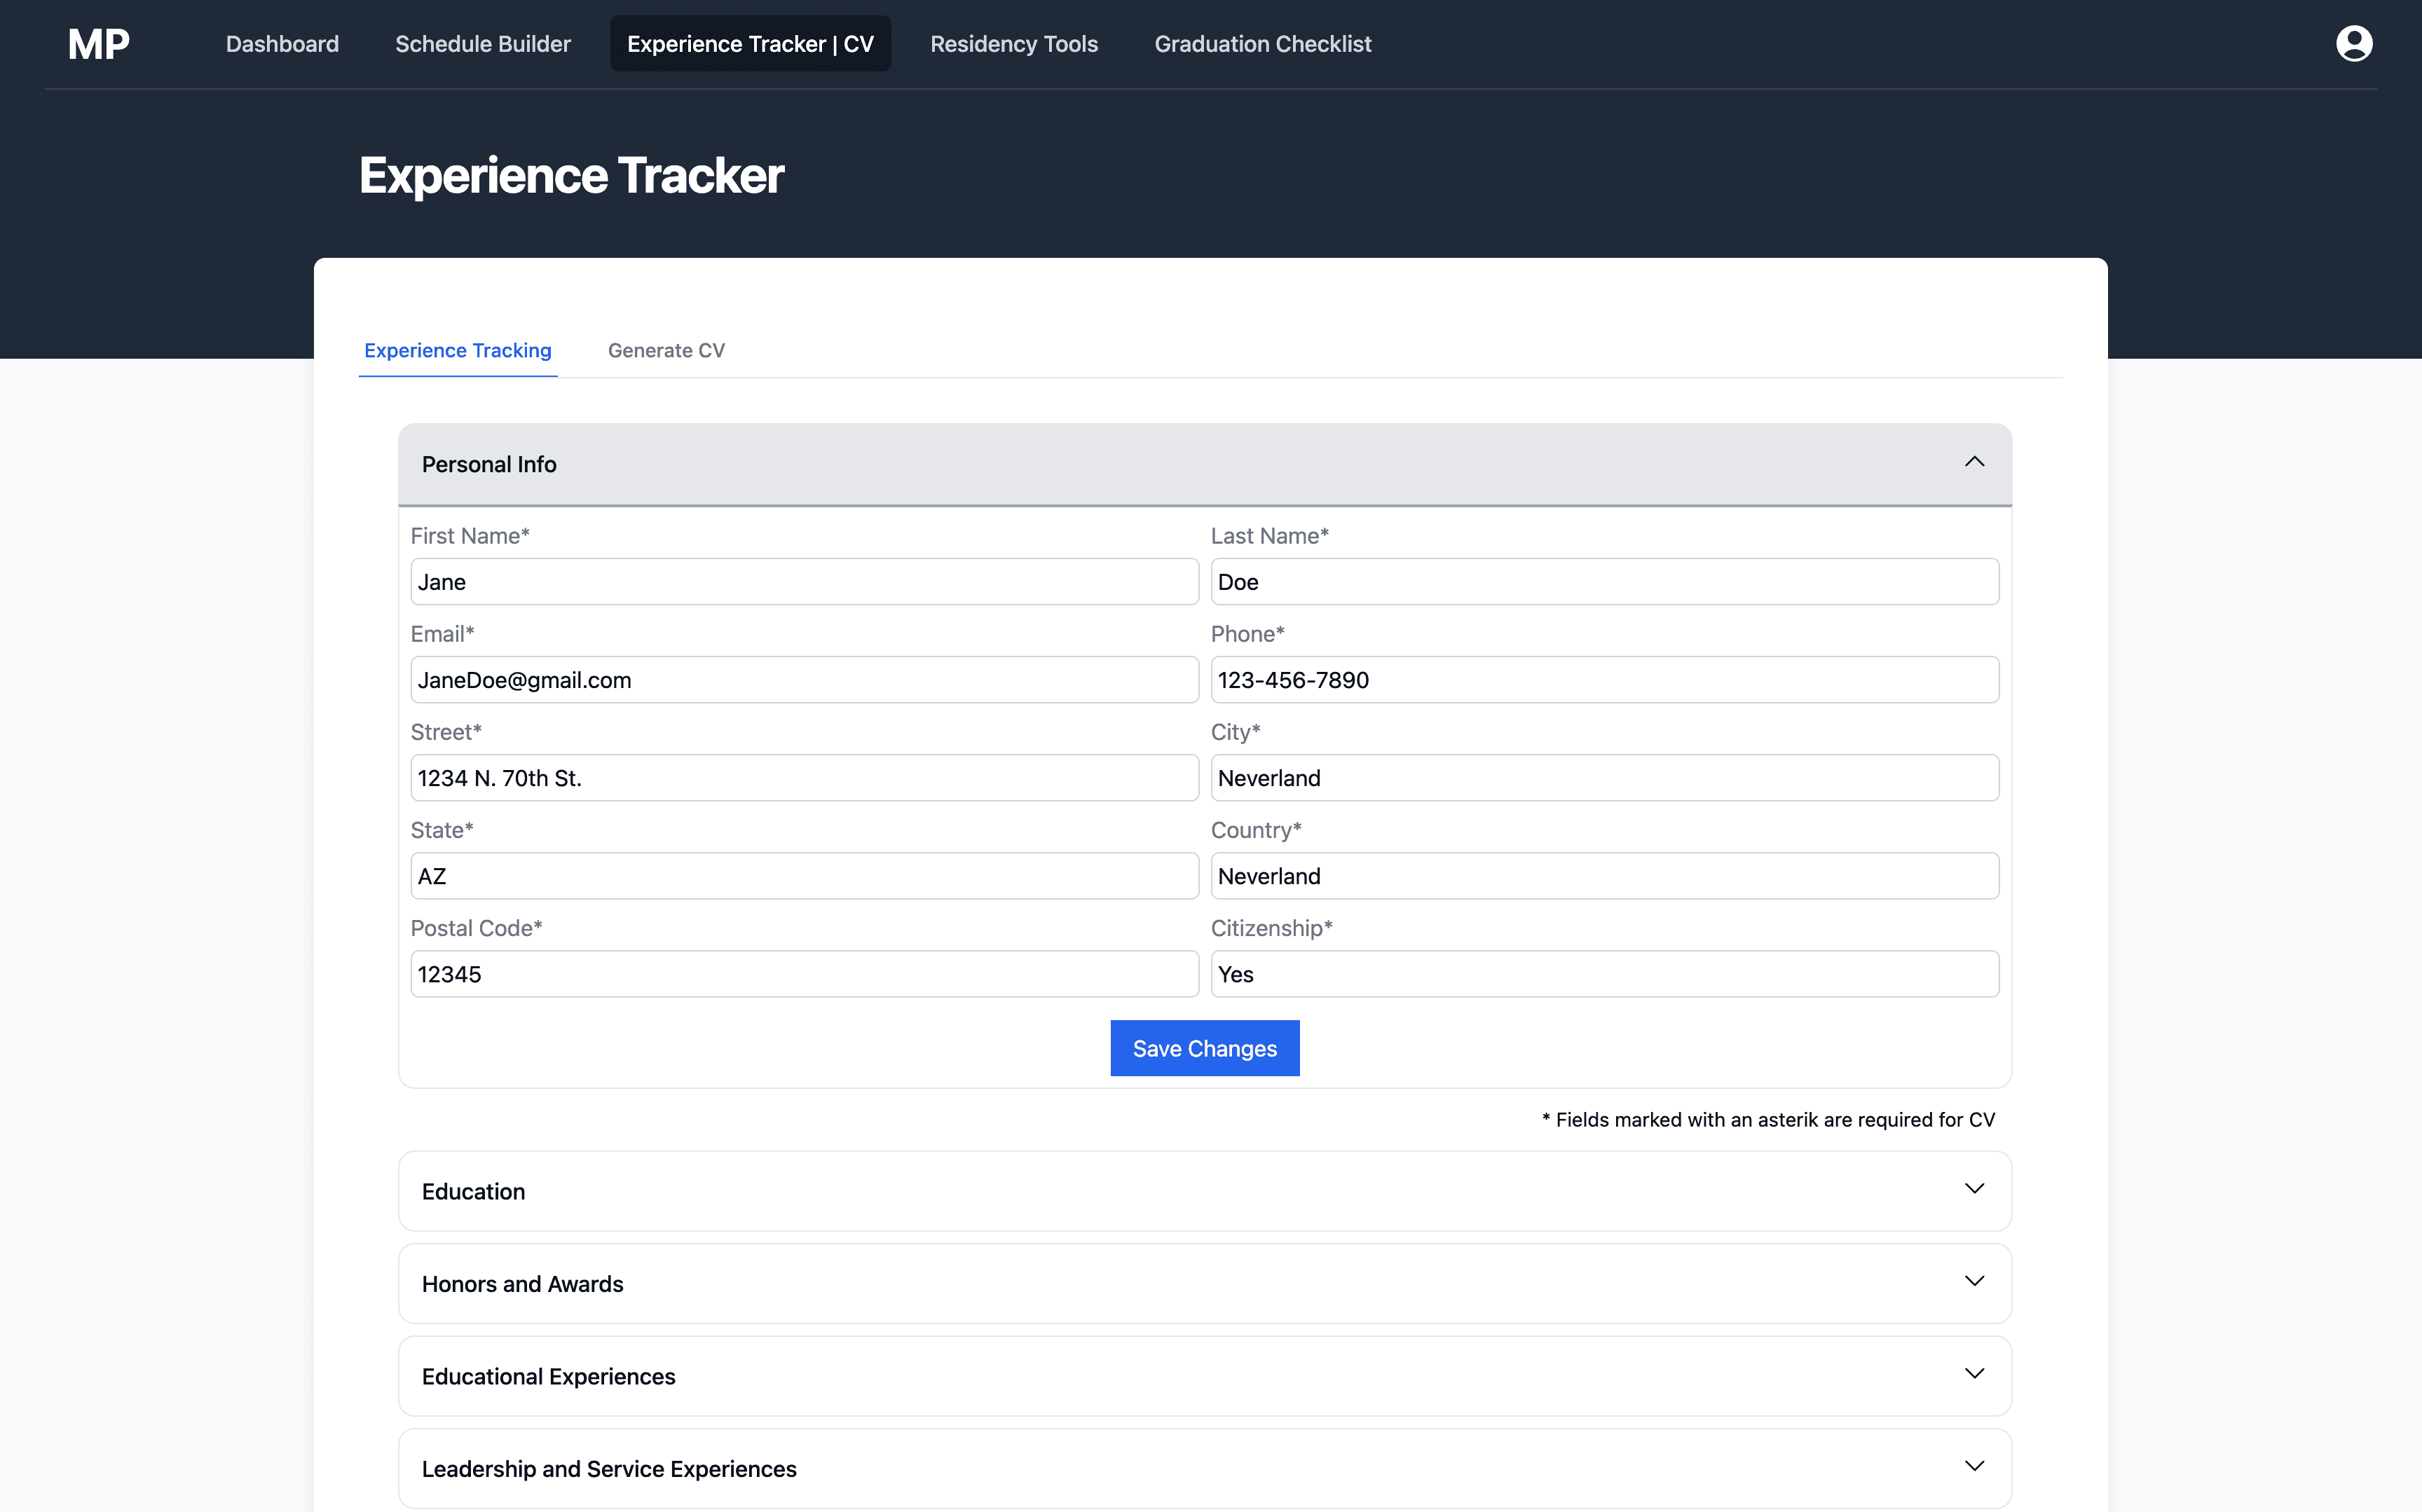Collapse the Personal Info section chevron
Image resolution: width=2422 pixels, height=1512 pixels.
[x=1973, y=462]
